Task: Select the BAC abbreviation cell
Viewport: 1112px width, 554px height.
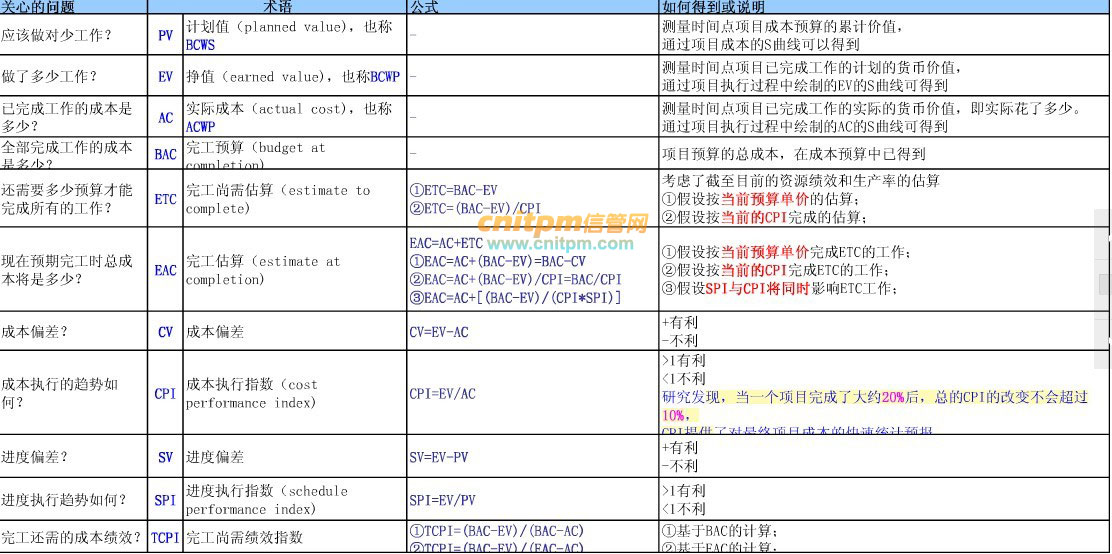Action: pyautogui.click(x=165, y=154)
